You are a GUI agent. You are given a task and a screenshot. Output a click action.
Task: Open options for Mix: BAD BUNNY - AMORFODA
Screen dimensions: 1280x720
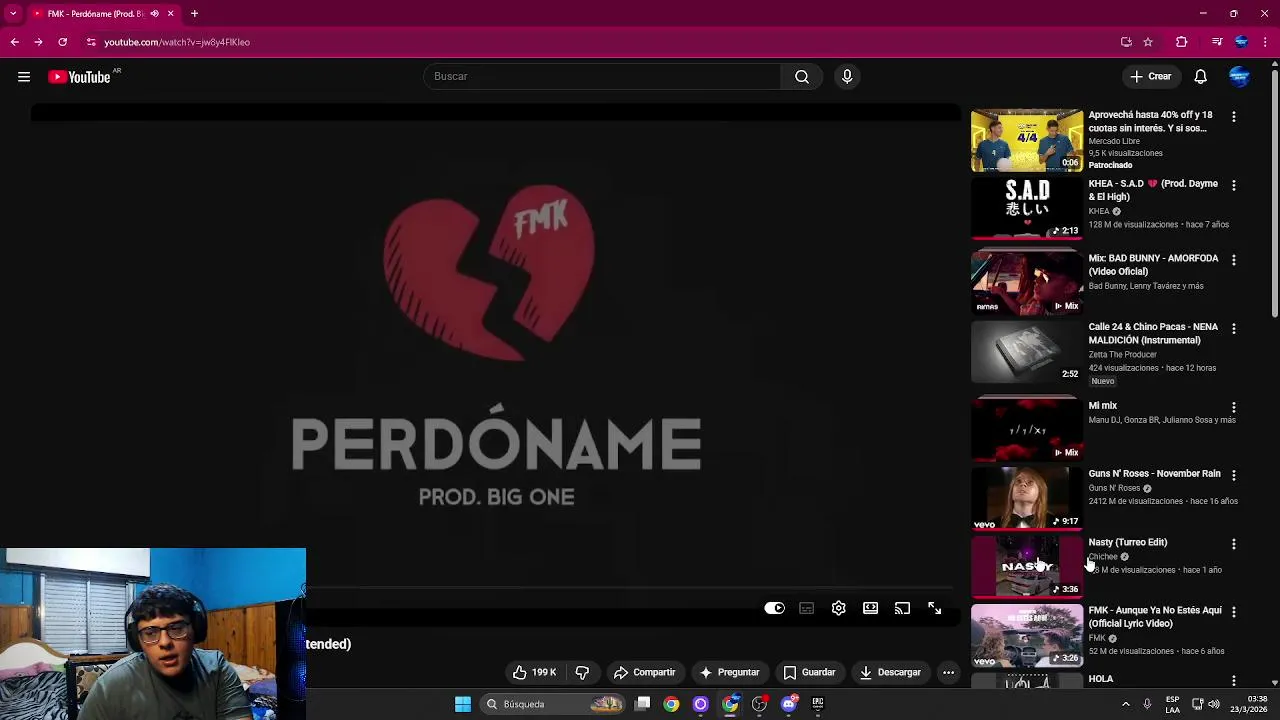point(1233,260)
